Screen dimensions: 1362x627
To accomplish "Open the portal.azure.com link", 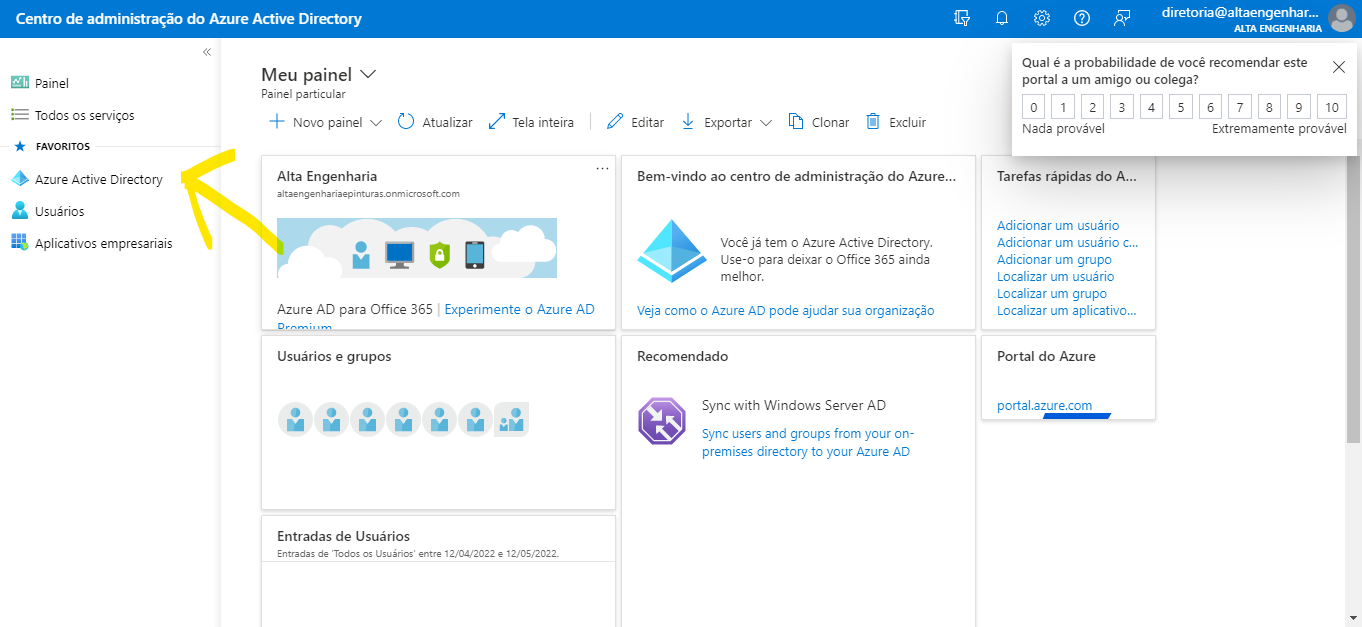I will (1044, 405).
